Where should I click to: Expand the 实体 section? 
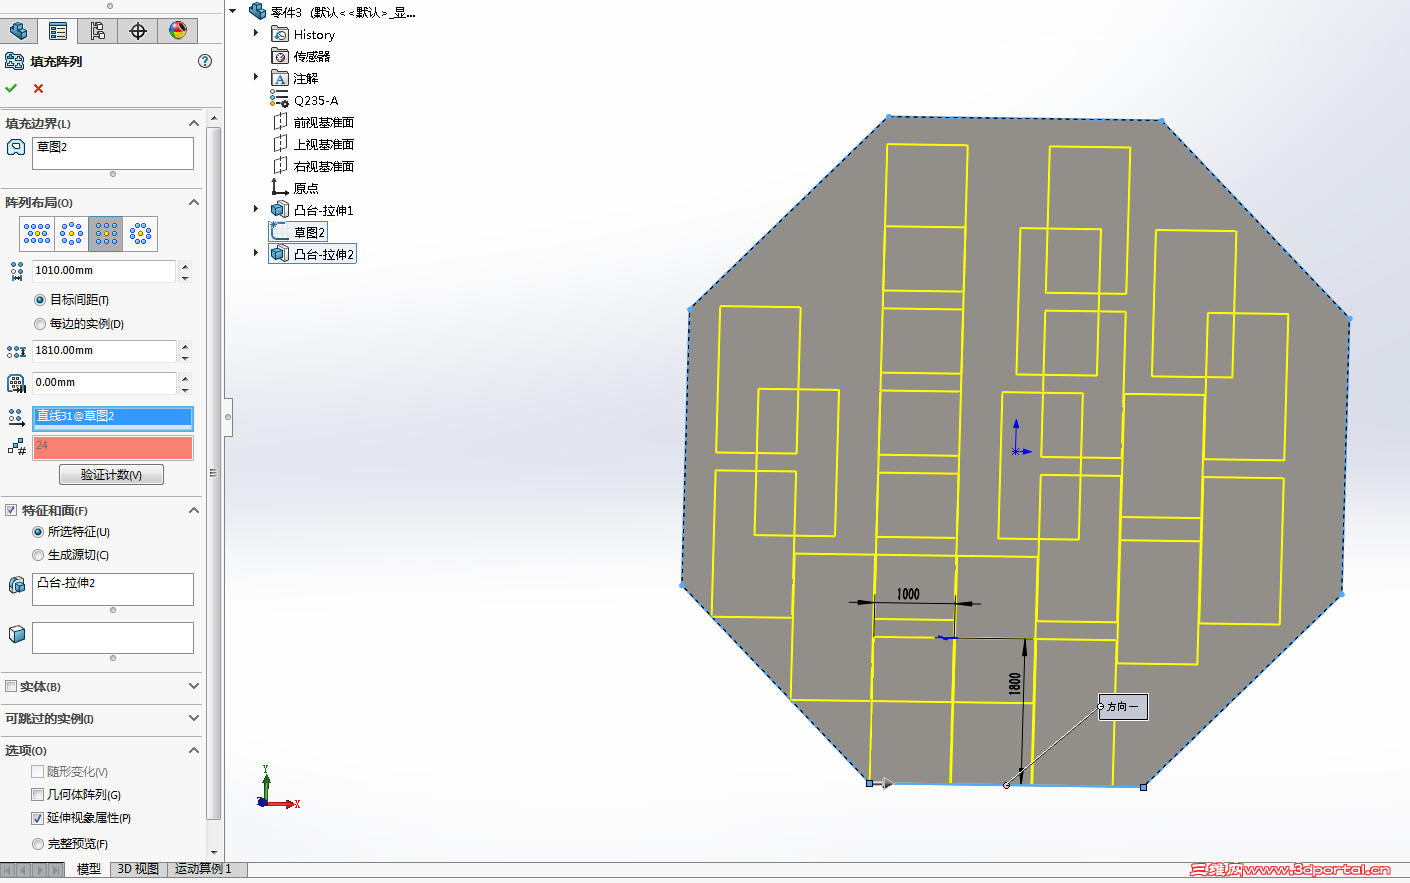pyautogui.click(x=194, y=686)
